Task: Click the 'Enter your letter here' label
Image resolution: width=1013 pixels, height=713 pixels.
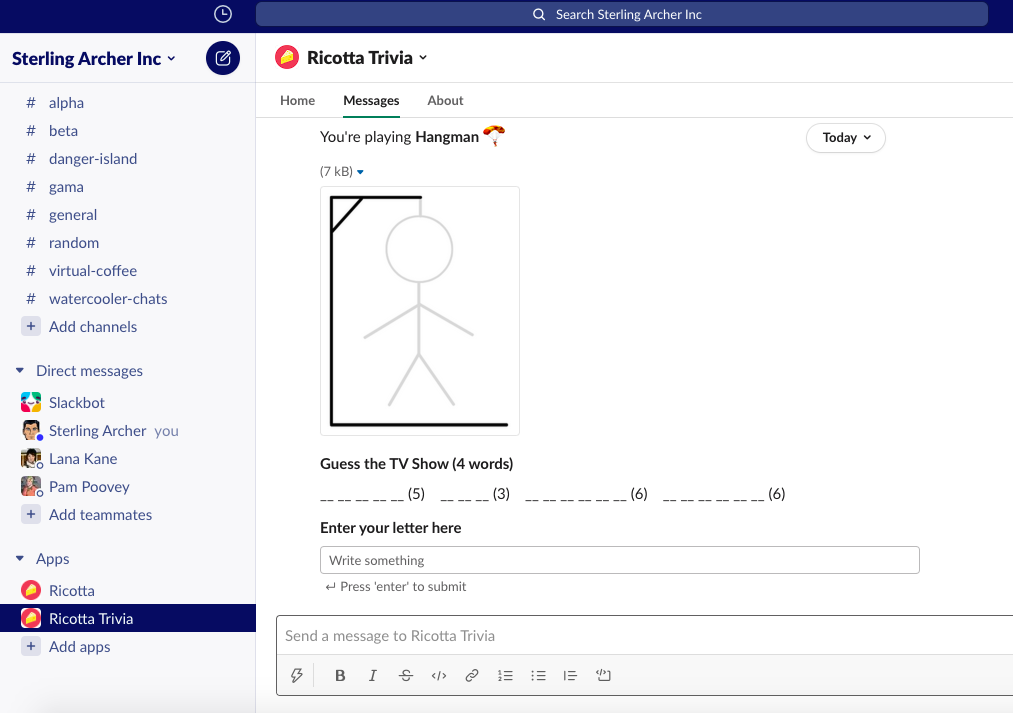Action: pos(391,528)
